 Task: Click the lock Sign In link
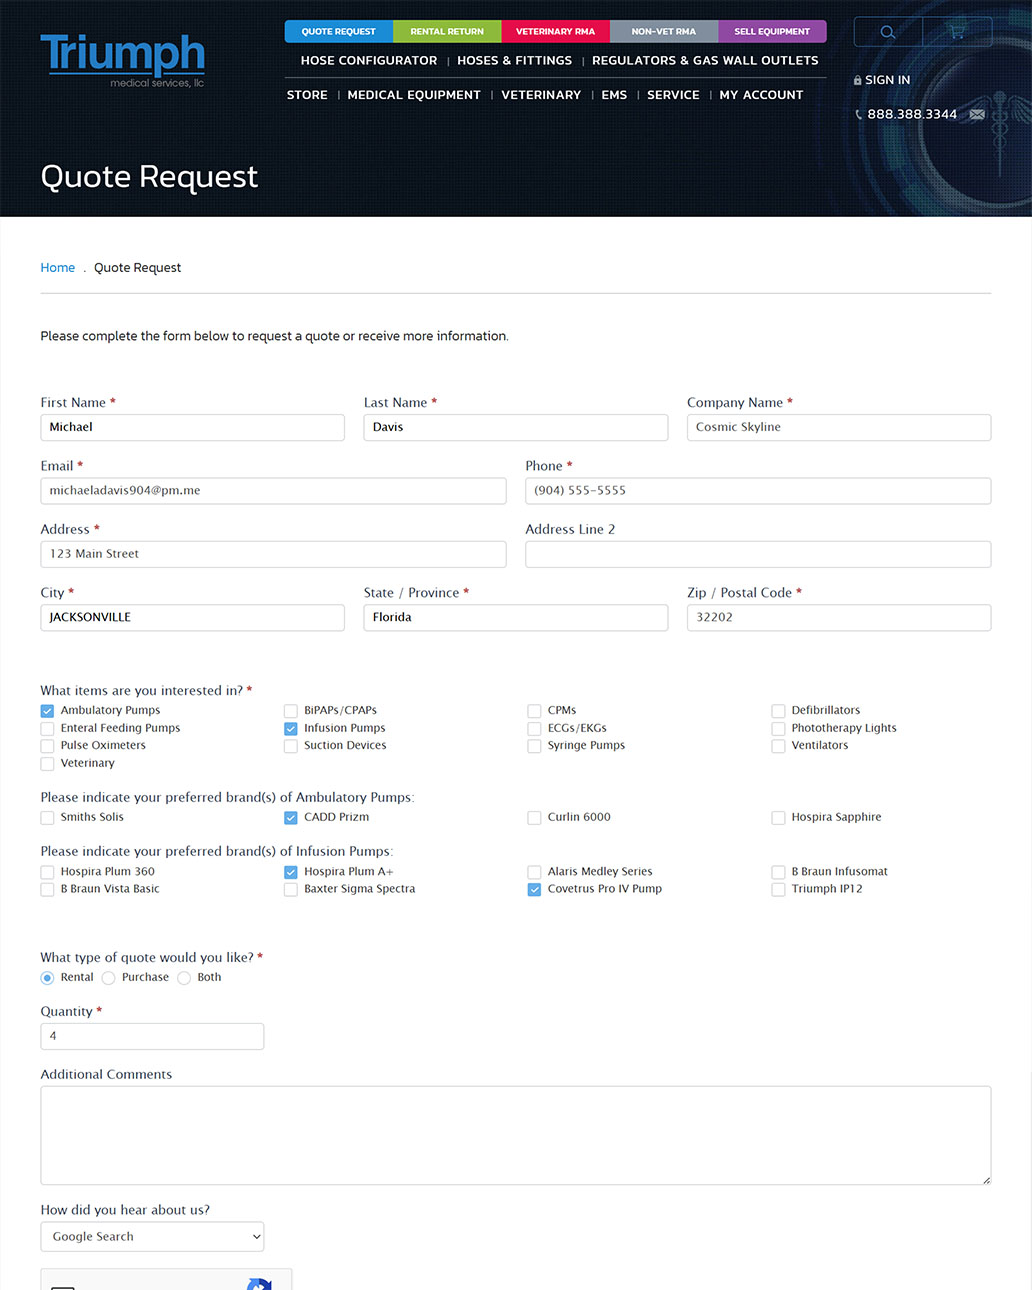click(882, 80)
